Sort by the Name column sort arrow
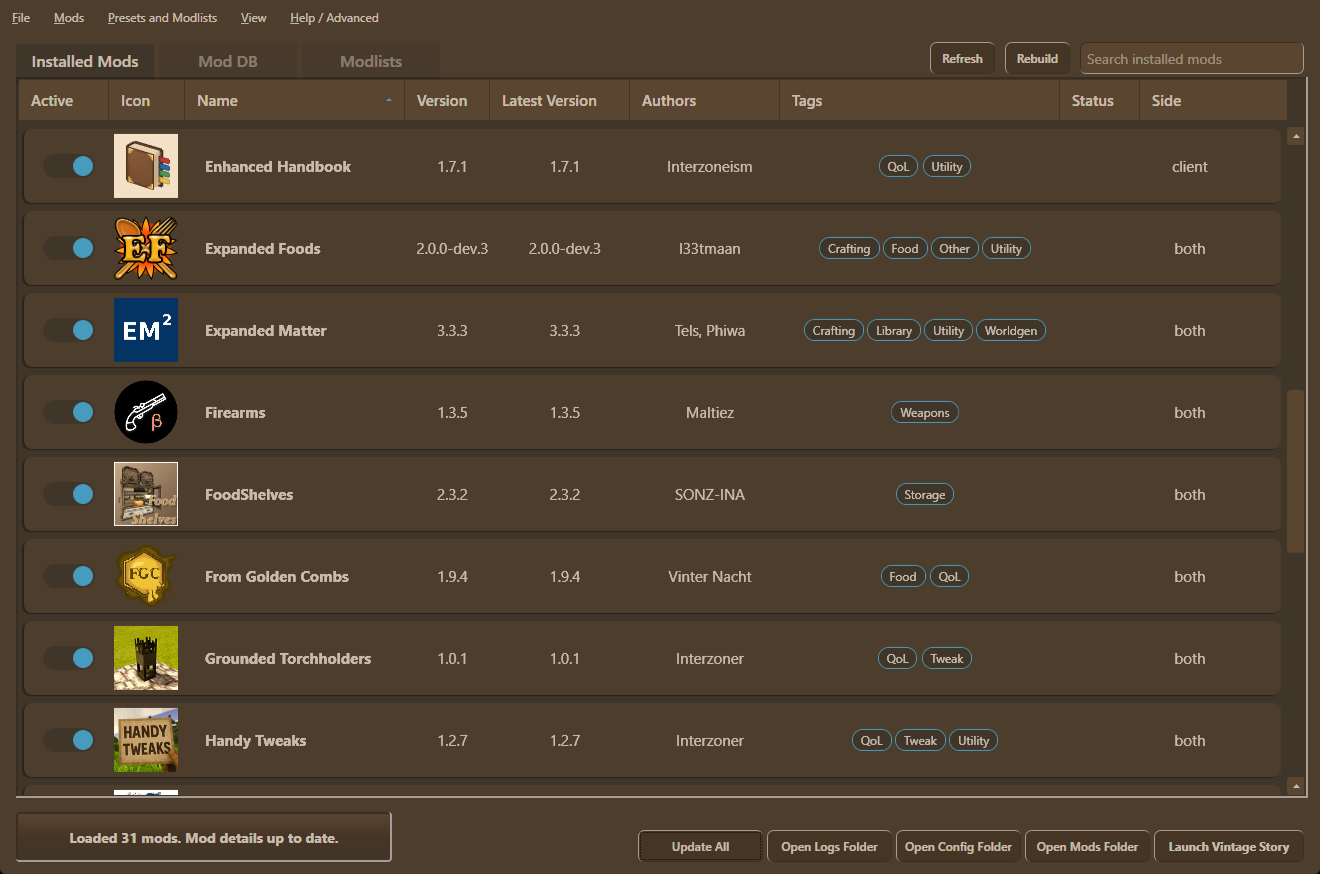1320x874 pixels. pos(388,101)
